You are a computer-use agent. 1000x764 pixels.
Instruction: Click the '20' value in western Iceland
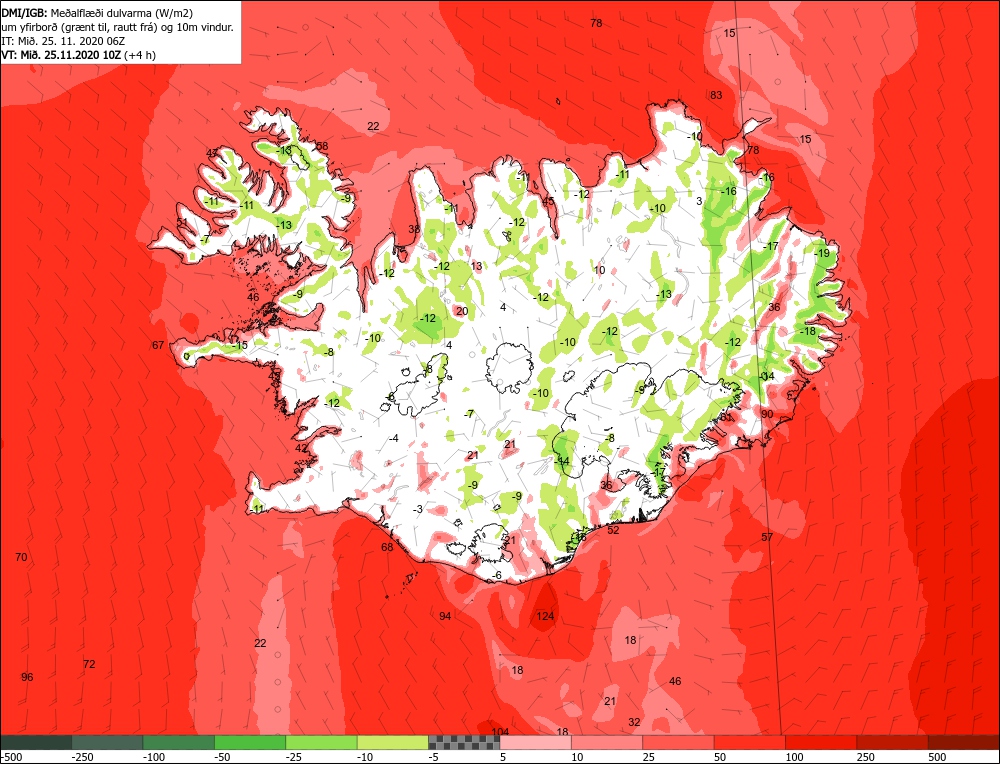[x=462, y=311]
